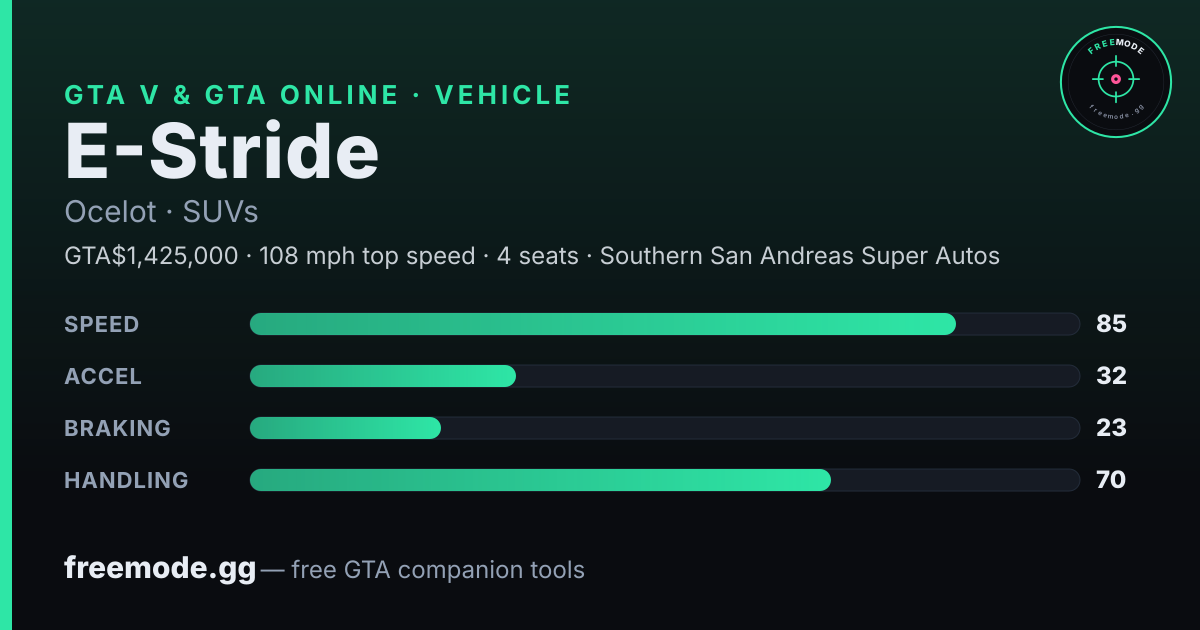Click the GTA$1,425,000 price details line
The width and height of the screenshot is (1200, 630).
pos(532,256)
